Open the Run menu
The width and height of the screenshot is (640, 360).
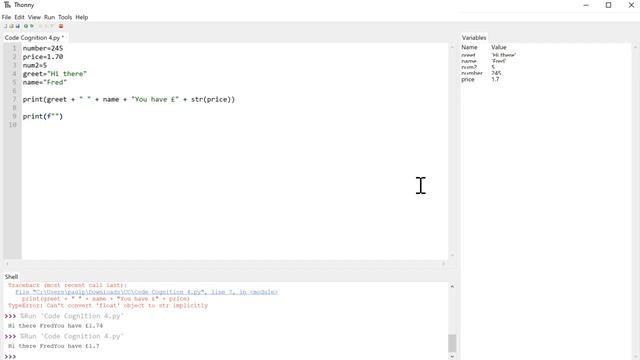click(49, 17)
